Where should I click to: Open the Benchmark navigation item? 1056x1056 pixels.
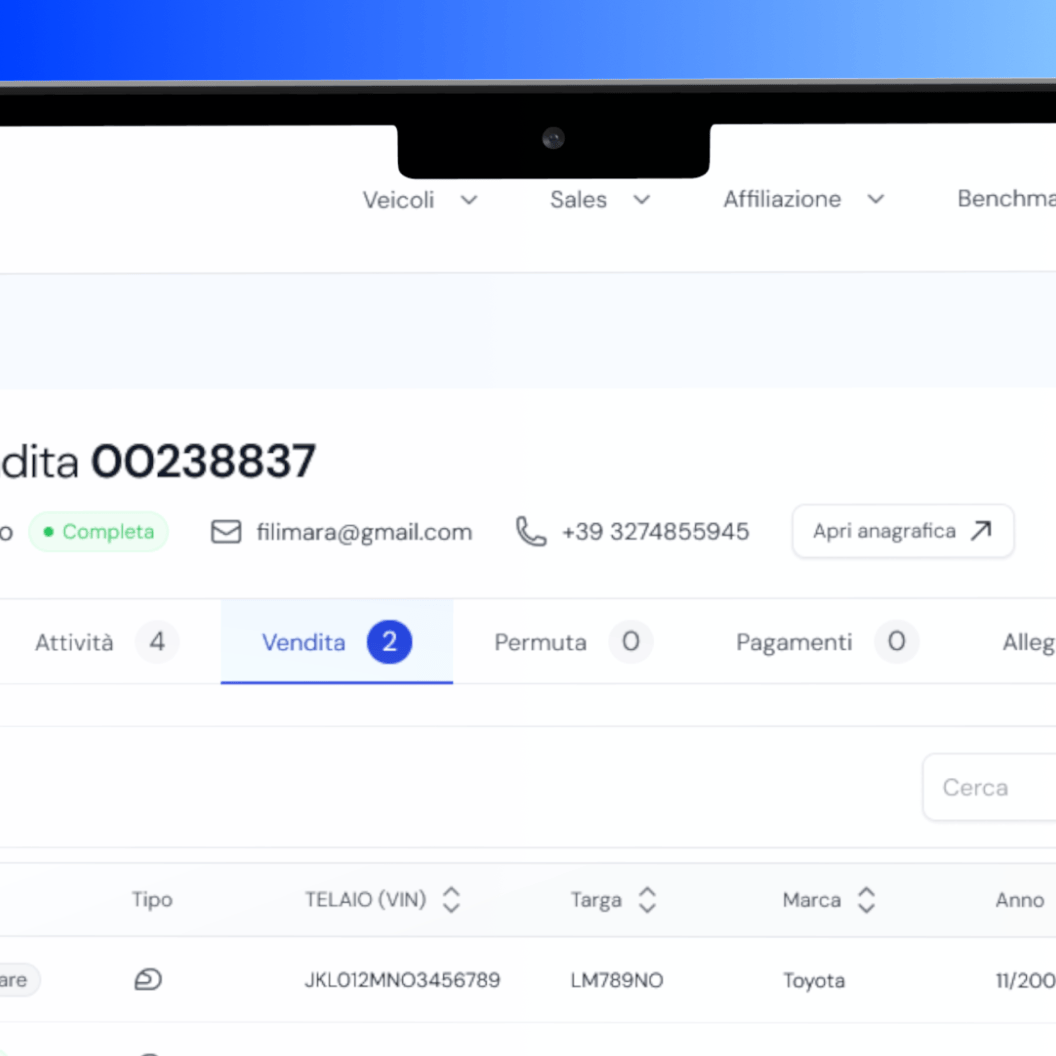[x=1006, y=198]
